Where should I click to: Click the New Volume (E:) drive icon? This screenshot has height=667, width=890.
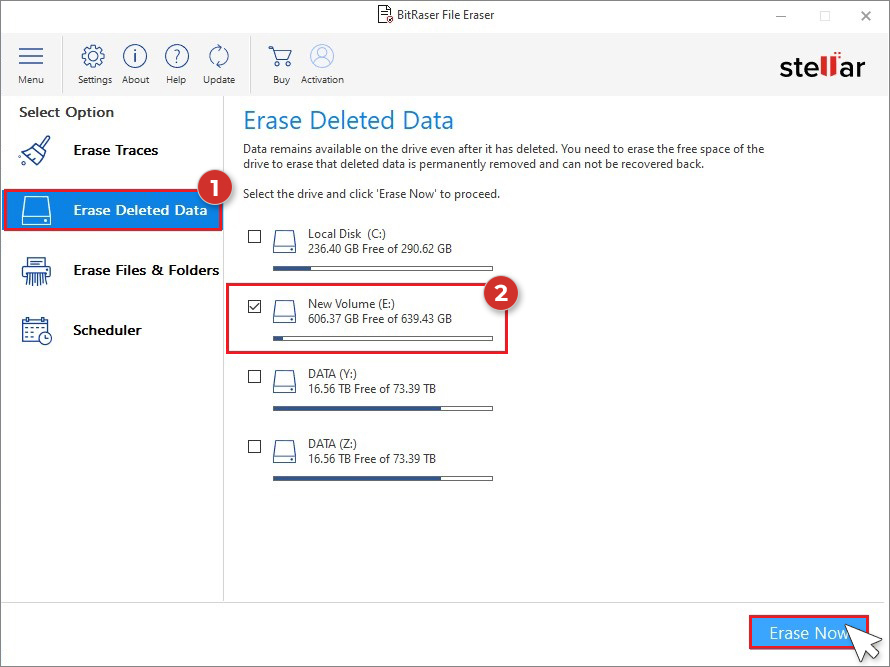283,310
